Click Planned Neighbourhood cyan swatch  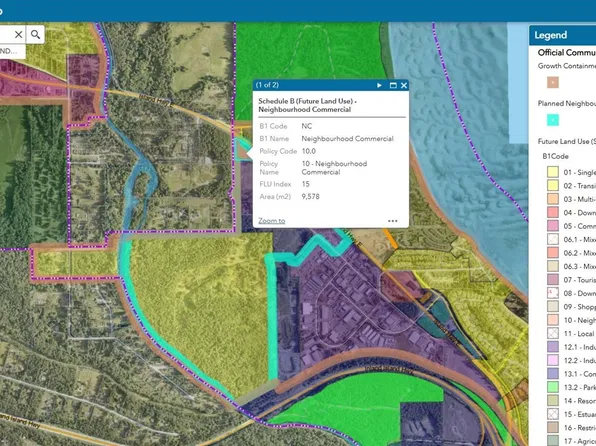click(553, 120)
